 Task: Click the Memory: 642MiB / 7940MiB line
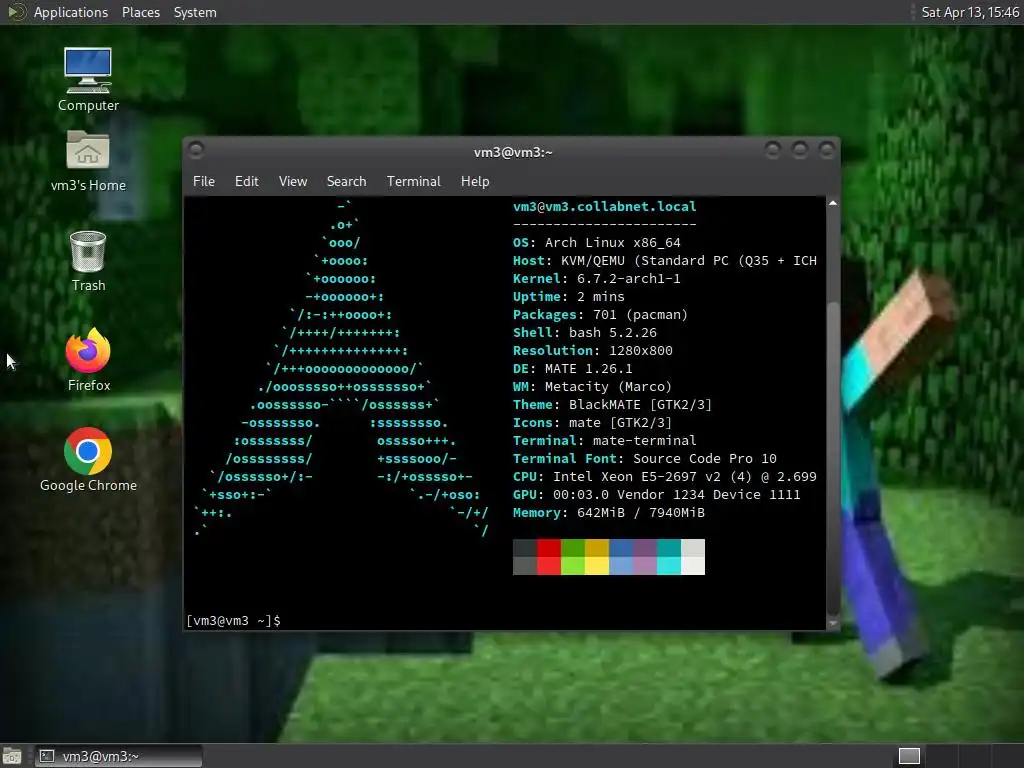click(609, 513)
